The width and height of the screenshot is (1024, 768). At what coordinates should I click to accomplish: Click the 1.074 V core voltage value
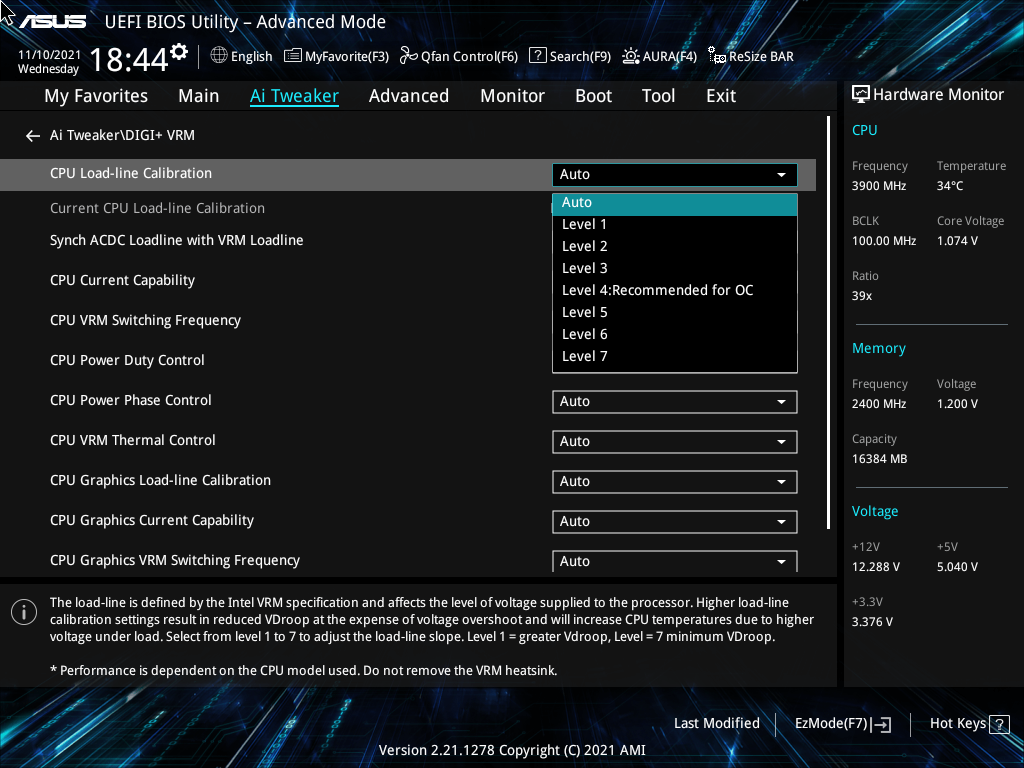pos(957,241)
